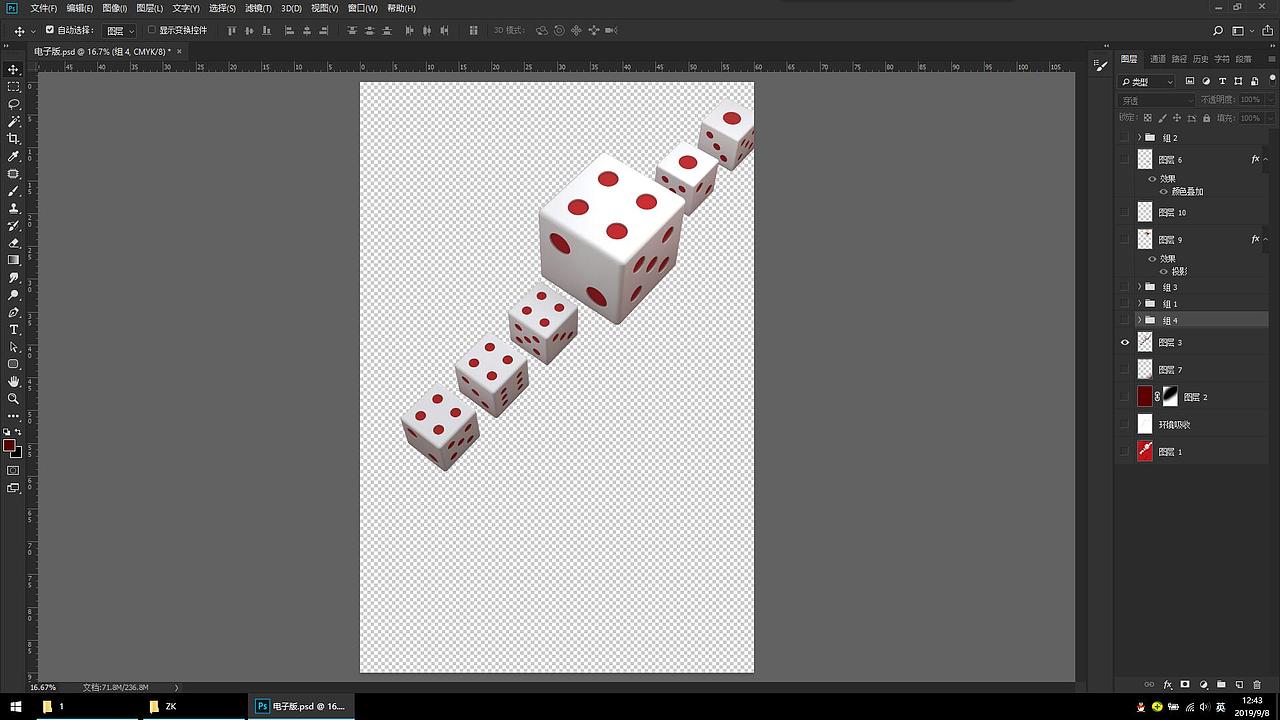Select the Lasso tool

pyautogui.click(x=14, y=104)
